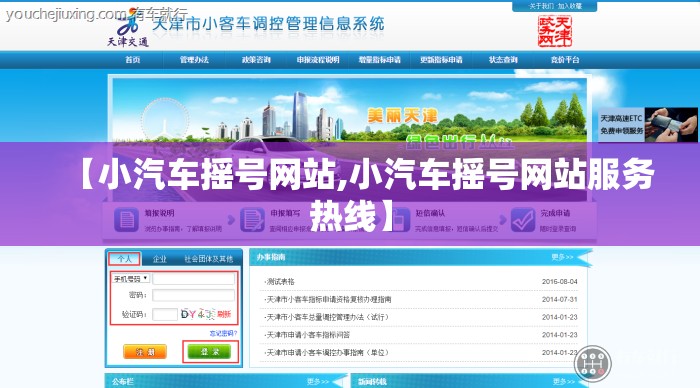Switch to the 个人 login tab
The image size is (700, 388).
point(125,259)
